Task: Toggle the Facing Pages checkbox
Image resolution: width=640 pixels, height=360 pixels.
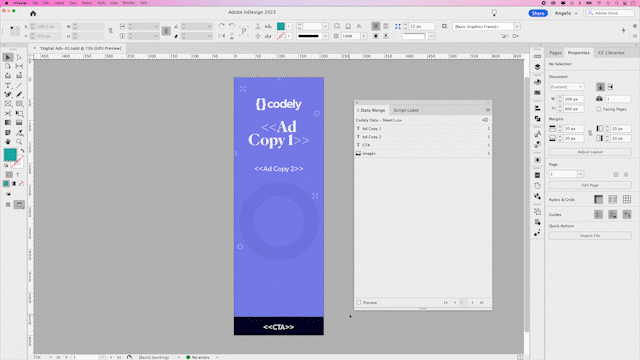Action: click(x=599, y=109)
